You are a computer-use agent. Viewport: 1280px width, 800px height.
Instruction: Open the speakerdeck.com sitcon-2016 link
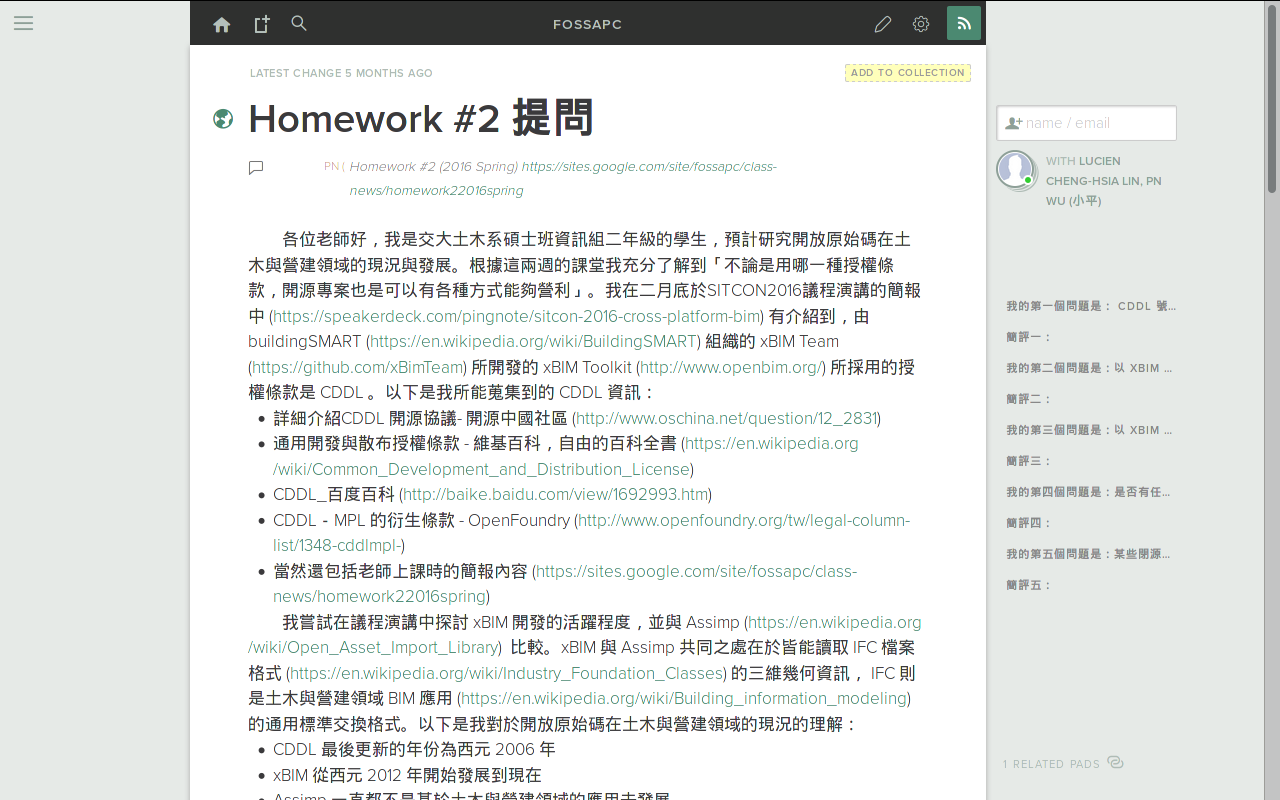(517, 316)
